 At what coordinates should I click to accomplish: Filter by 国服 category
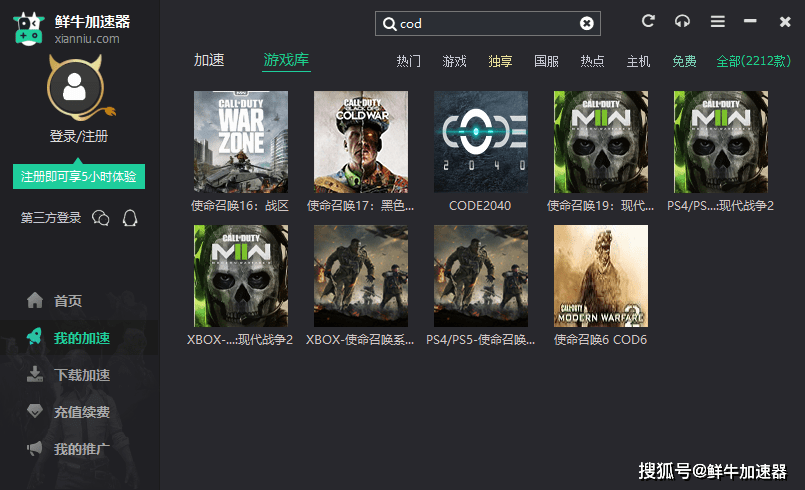[546, 61]
